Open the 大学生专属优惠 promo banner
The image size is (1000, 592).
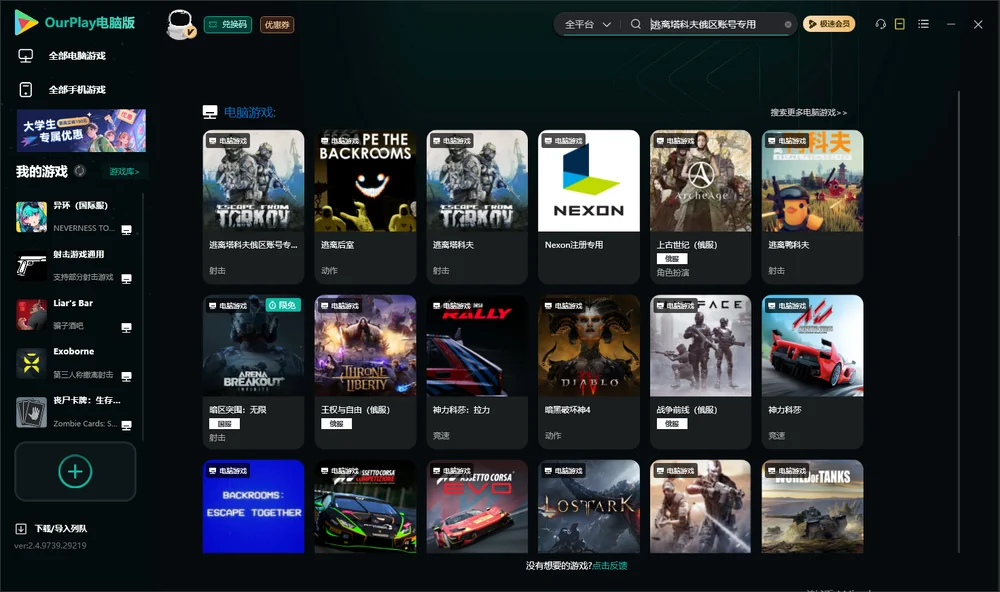click(x=82, y=130)
